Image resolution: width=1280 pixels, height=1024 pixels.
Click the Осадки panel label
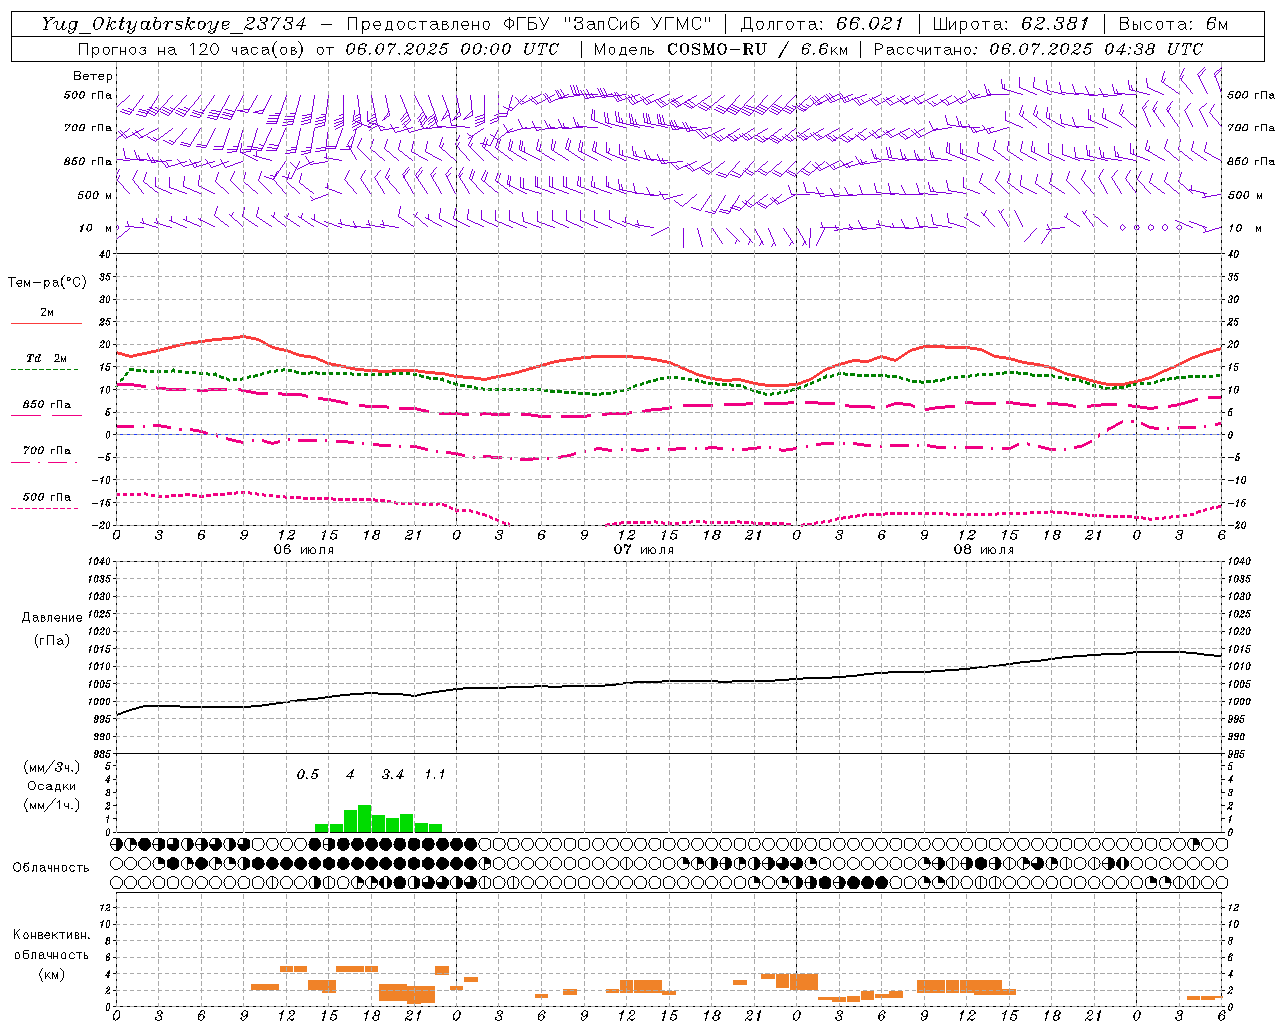52,786
